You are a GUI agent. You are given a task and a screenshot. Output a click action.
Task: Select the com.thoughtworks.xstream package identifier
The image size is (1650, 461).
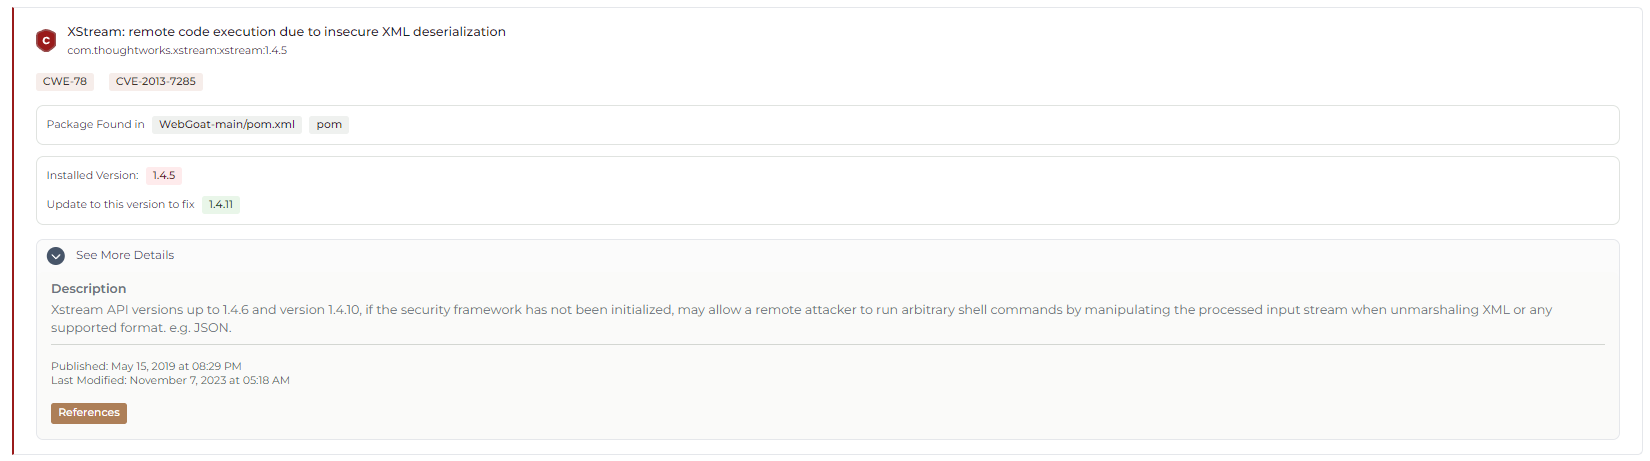[177, 51]
